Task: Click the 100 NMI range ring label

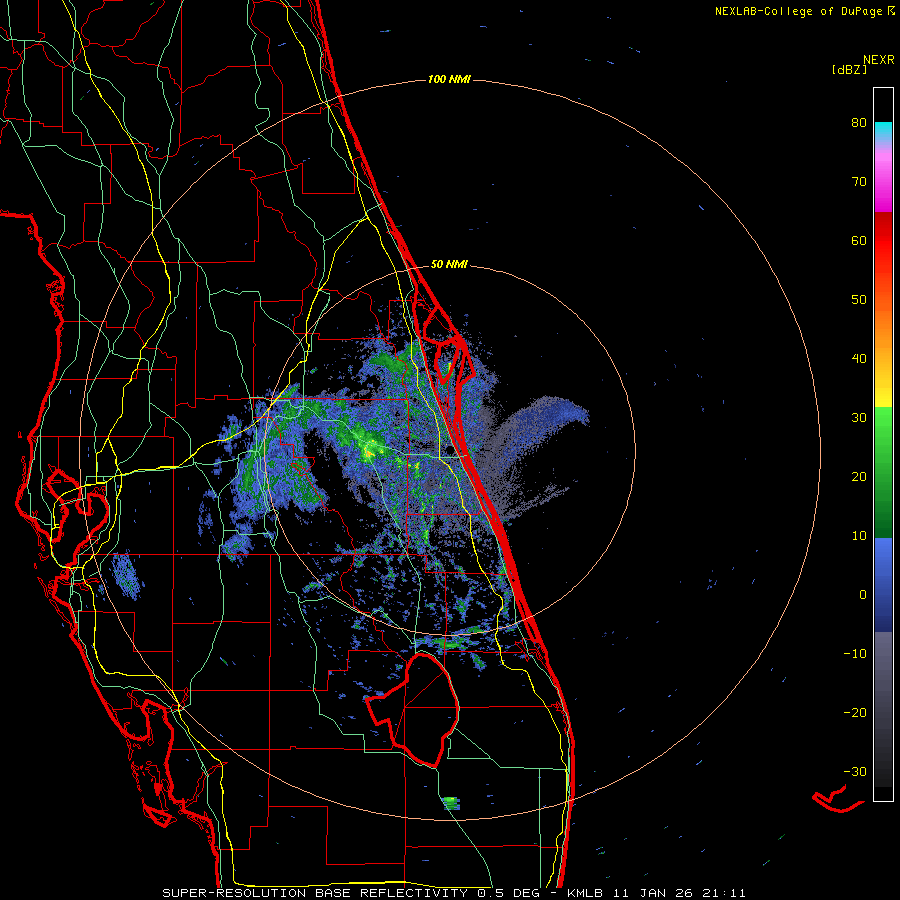Action: click(449, 79)
